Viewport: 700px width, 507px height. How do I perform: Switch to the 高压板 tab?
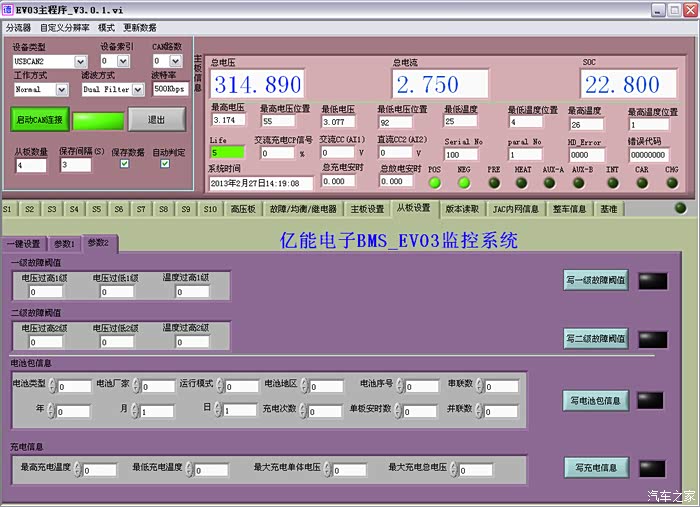[x=244, y=209]
